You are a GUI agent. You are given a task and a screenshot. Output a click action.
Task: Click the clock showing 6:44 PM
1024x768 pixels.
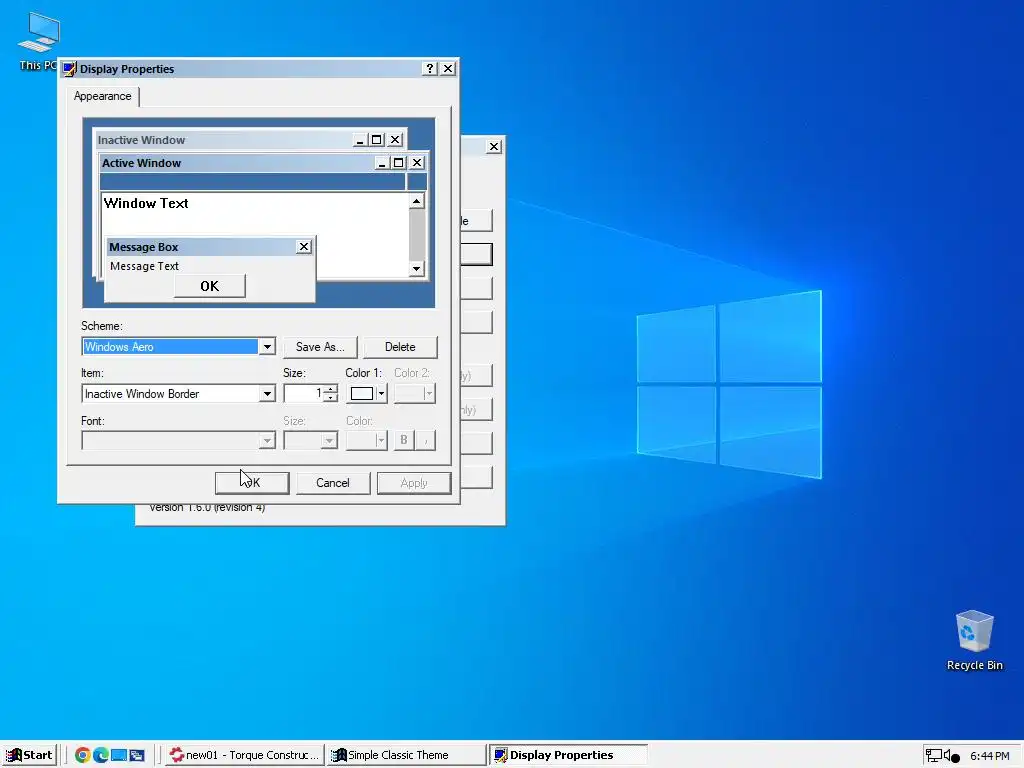coord(989,756)
